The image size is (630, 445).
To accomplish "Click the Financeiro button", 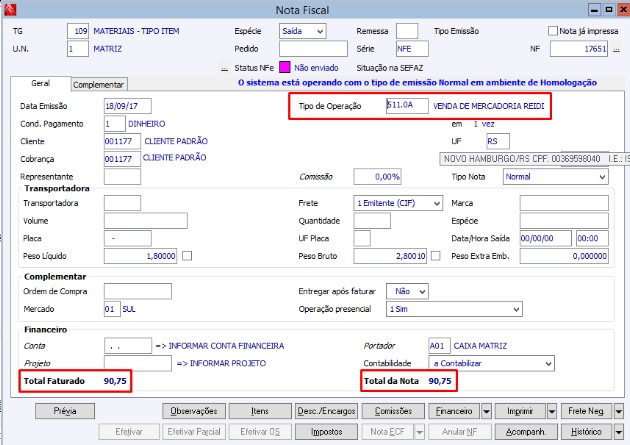I will coord(454,411).
